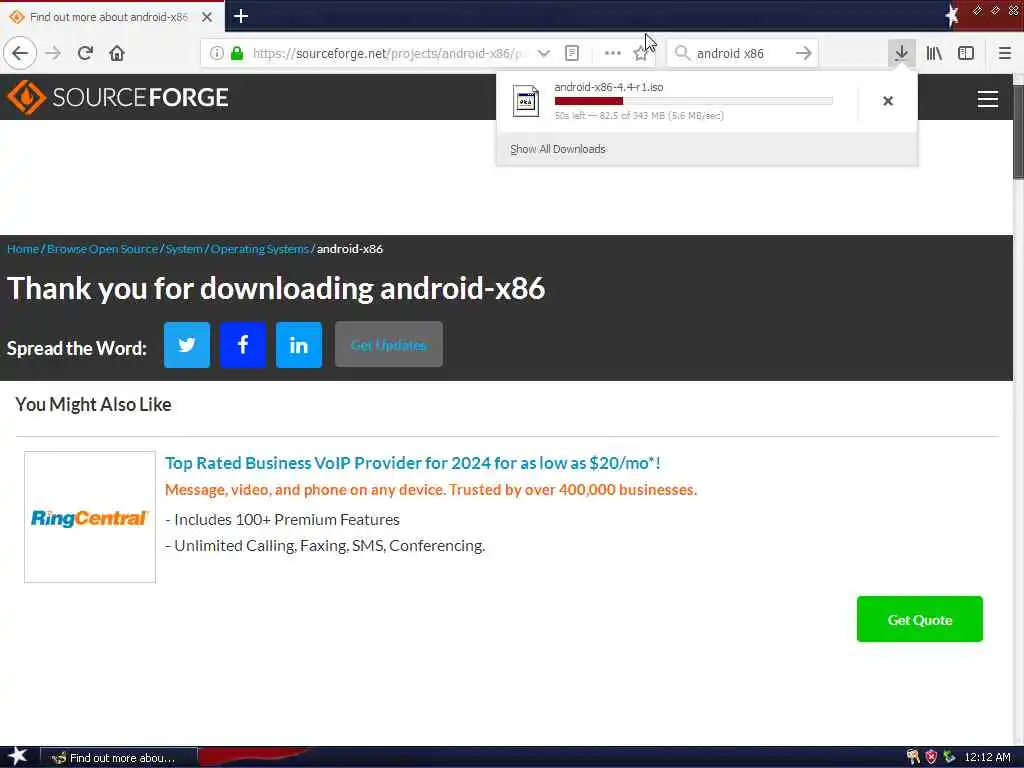Click the RingCentral logo thumbnail
1024x768 pixels.
point(90,517)
